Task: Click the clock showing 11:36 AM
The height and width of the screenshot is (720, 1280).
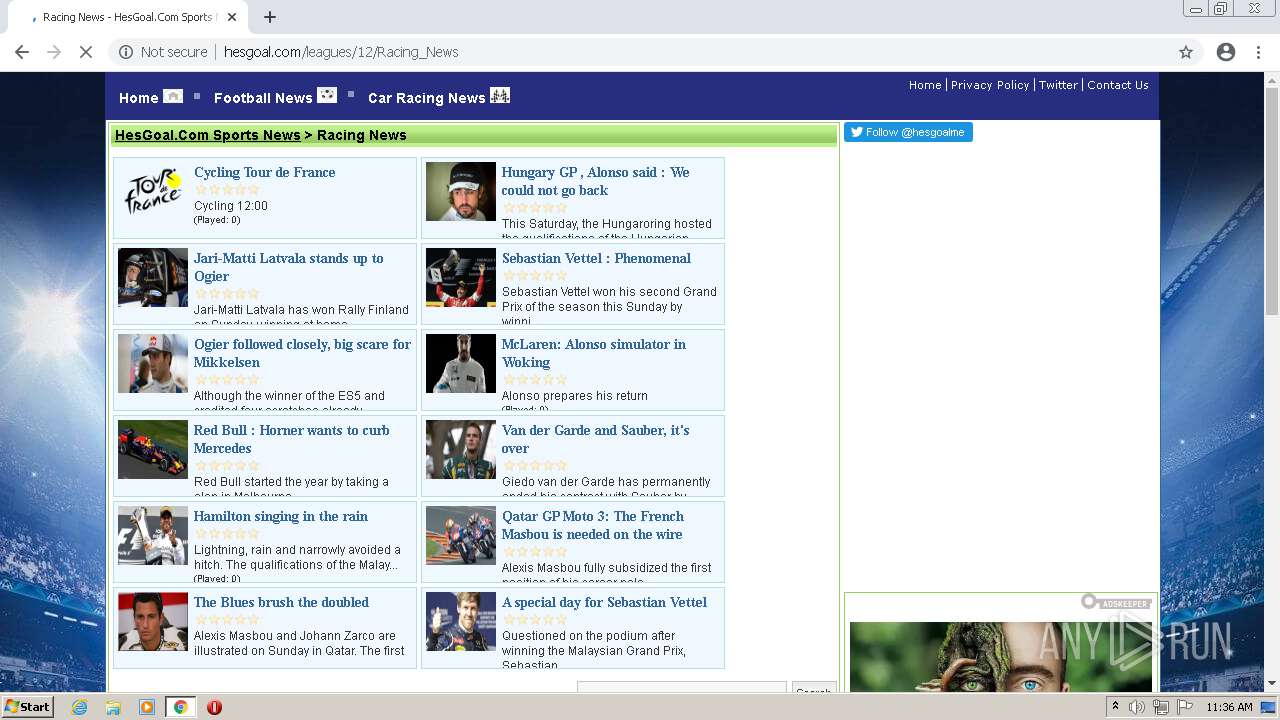Action: coord(1229,707)
